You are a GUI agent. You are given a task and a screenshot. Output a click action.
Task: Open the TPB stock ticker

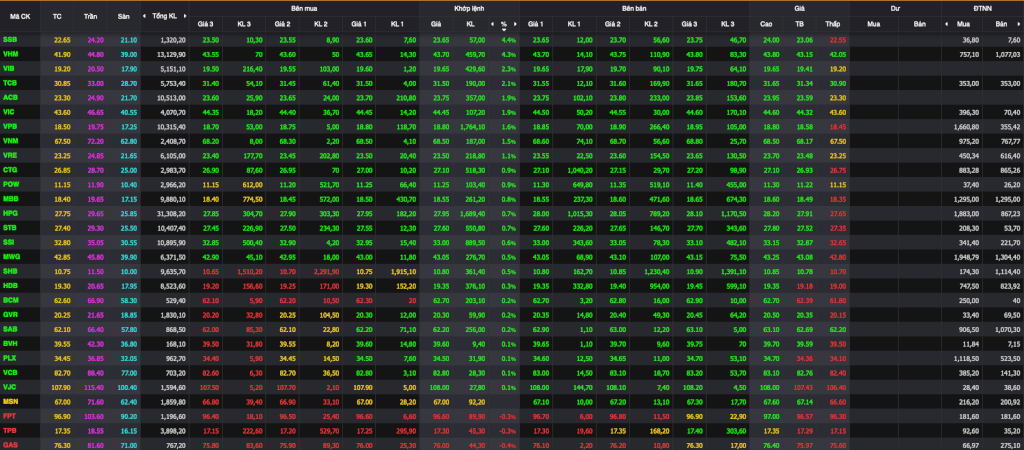(10, 430)
